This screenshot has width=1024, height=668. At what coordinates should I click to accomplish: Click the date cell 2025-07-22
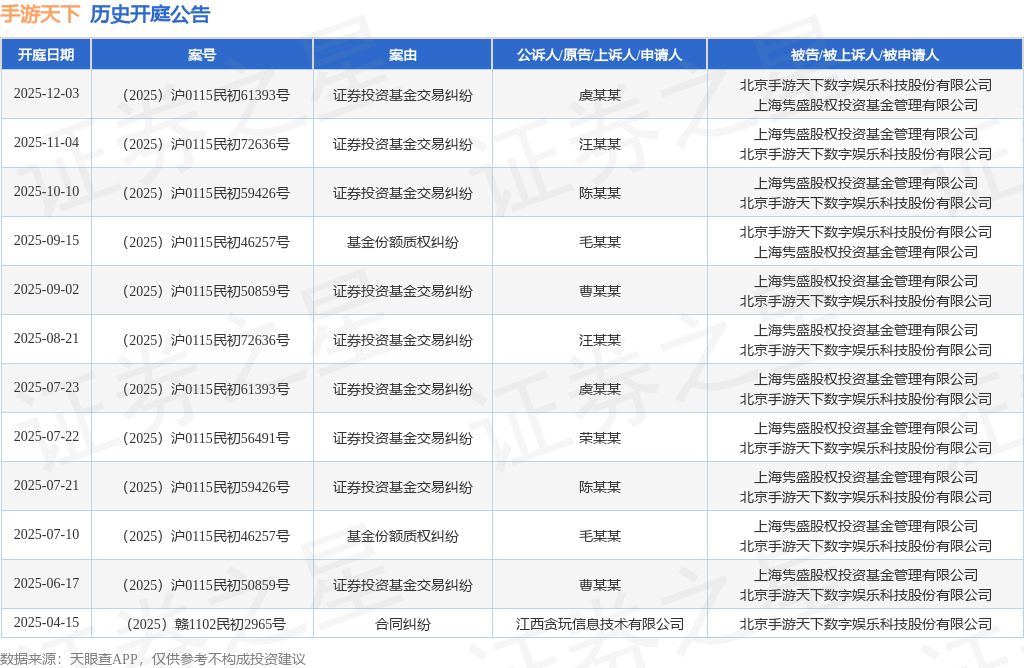point(46,436)
